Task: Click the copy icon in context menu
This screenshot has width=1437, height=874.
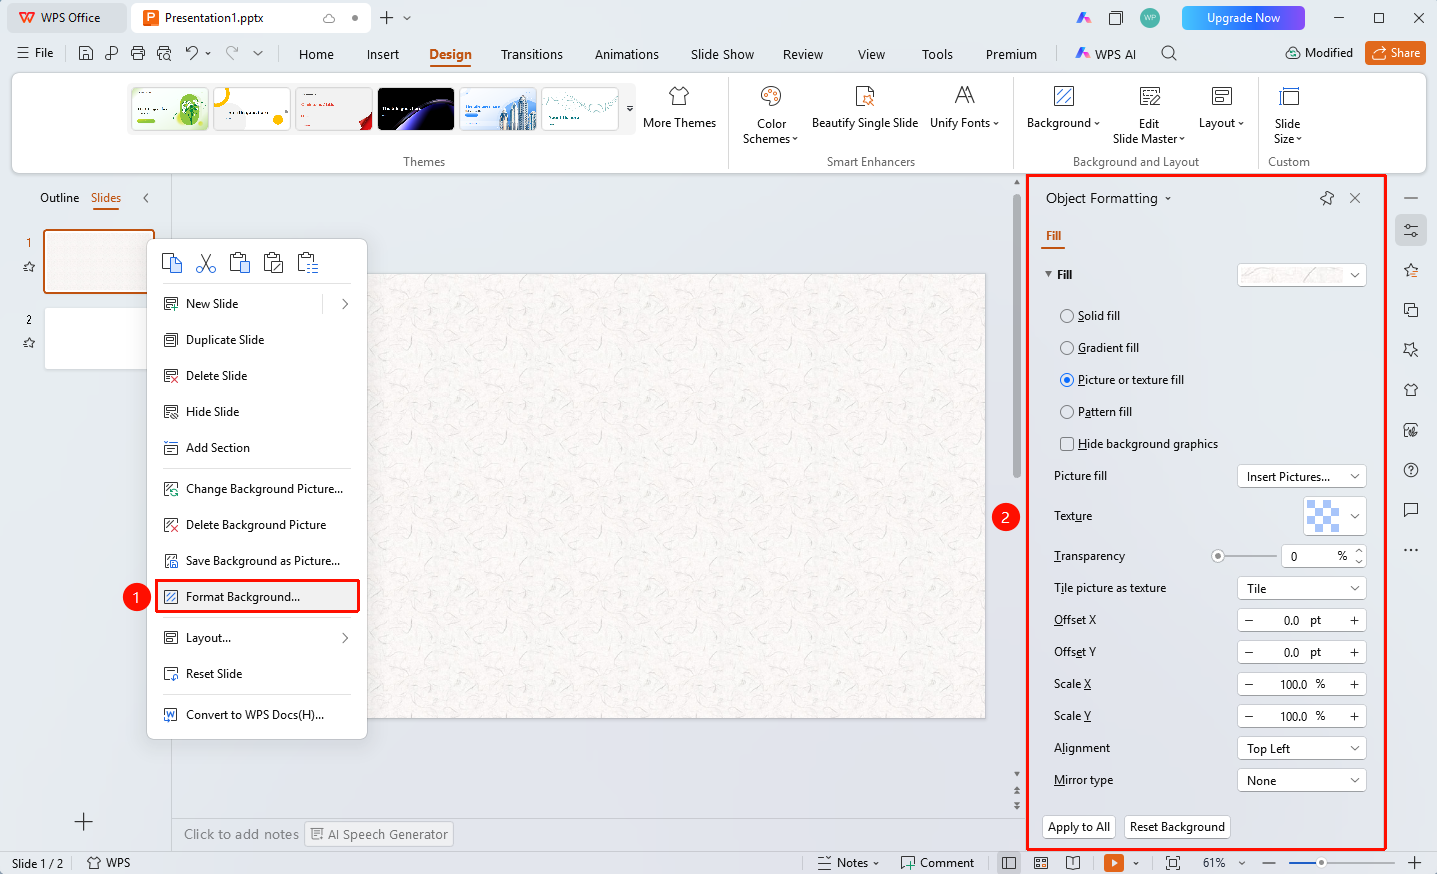Action: coord(172,263)
